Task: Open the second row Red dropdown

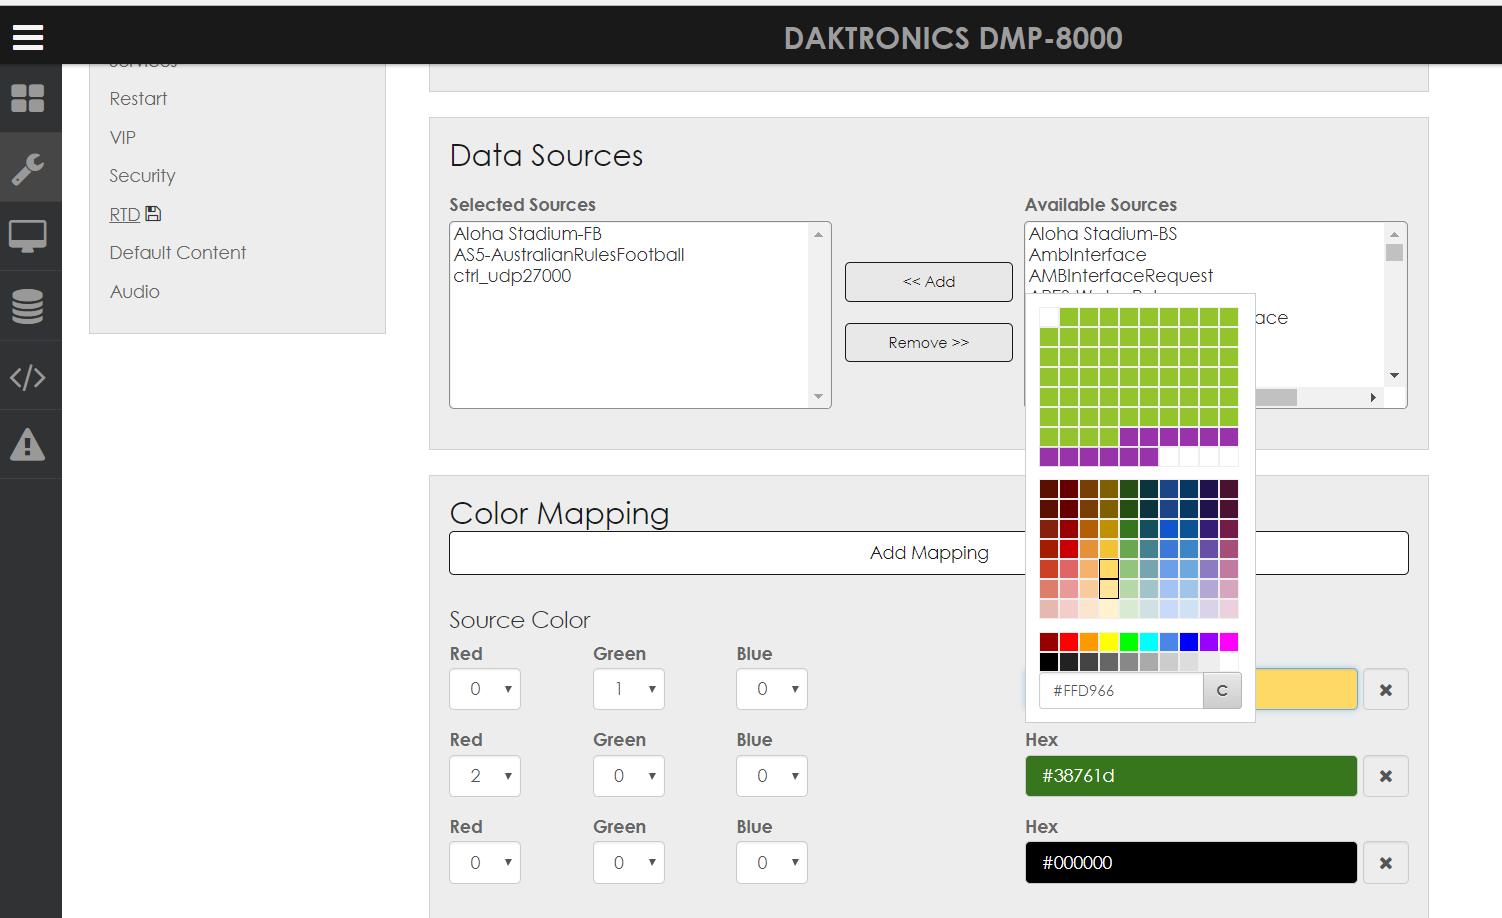Action: [x=485, y=776]
